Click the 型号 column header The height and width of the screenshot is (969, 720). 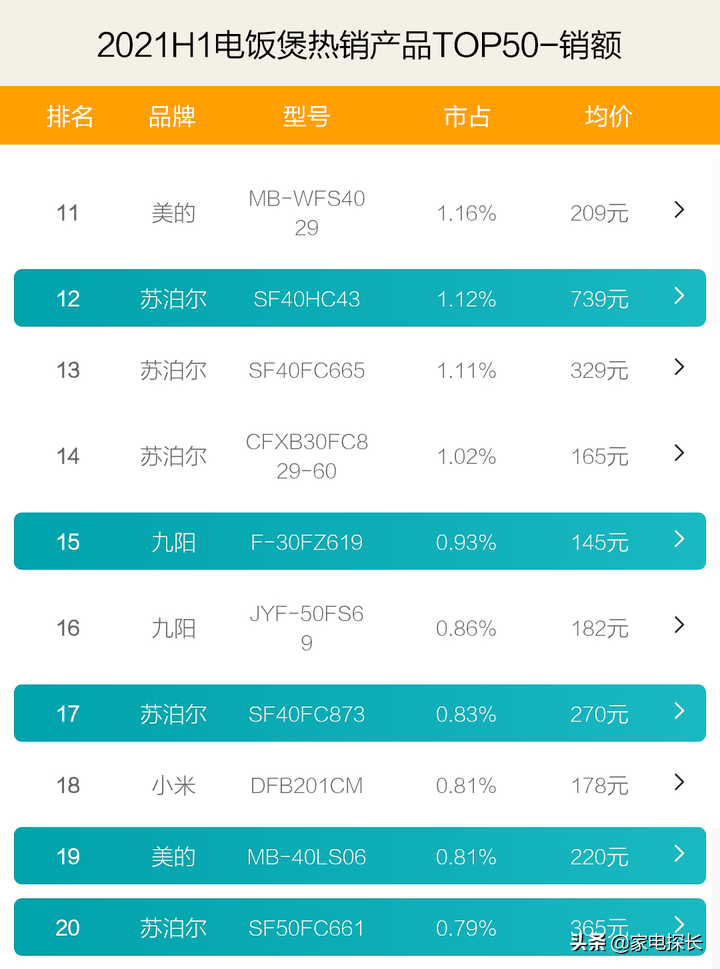coord(306,117)
